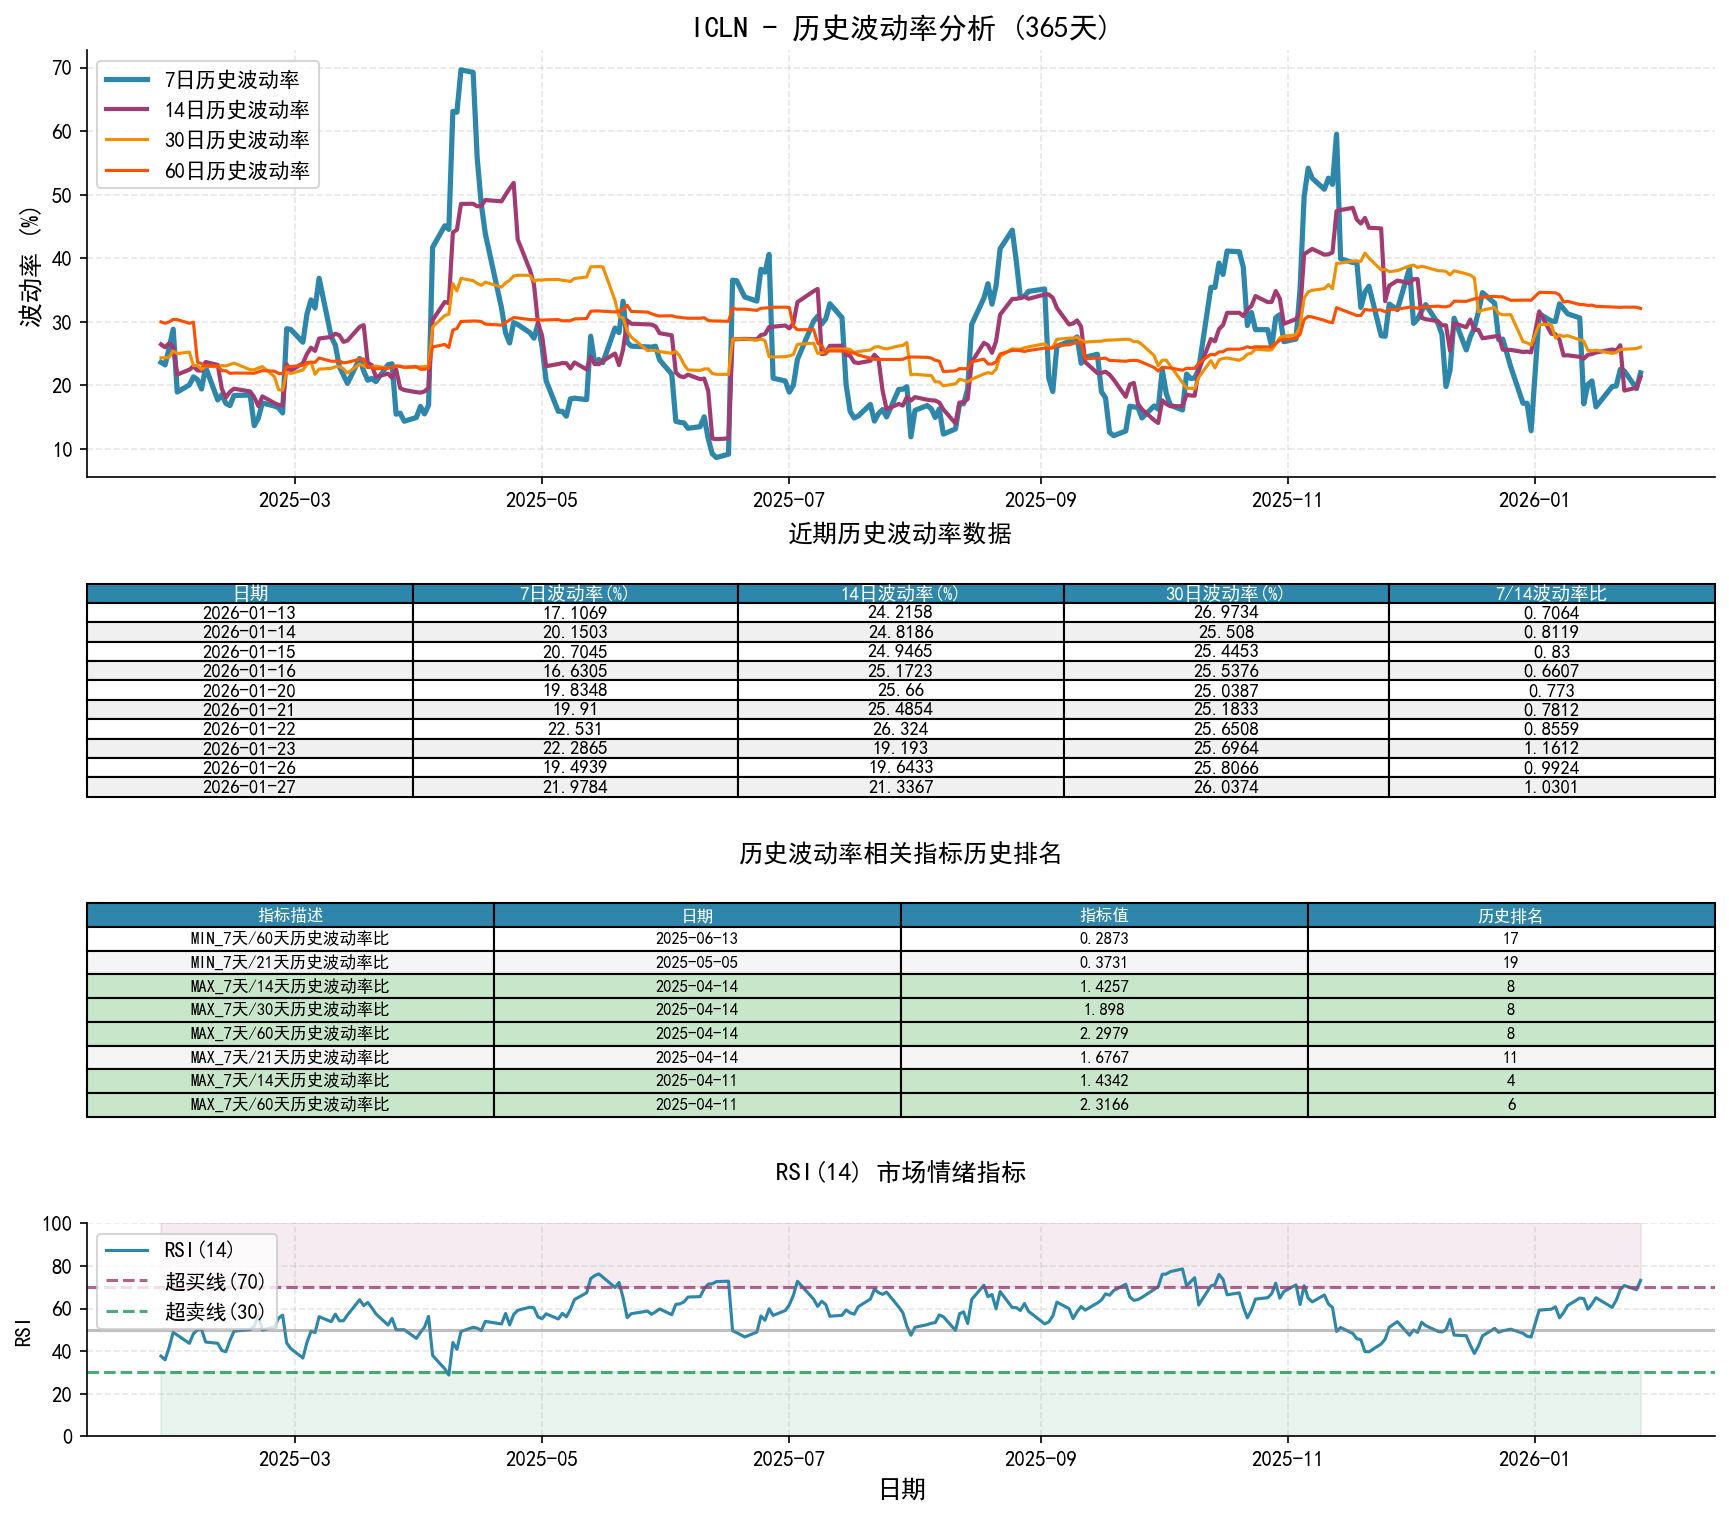The image size is (1729, 1515).
Task: Click the 超卖线(30) legend entry
Action: pos(214,1312)
